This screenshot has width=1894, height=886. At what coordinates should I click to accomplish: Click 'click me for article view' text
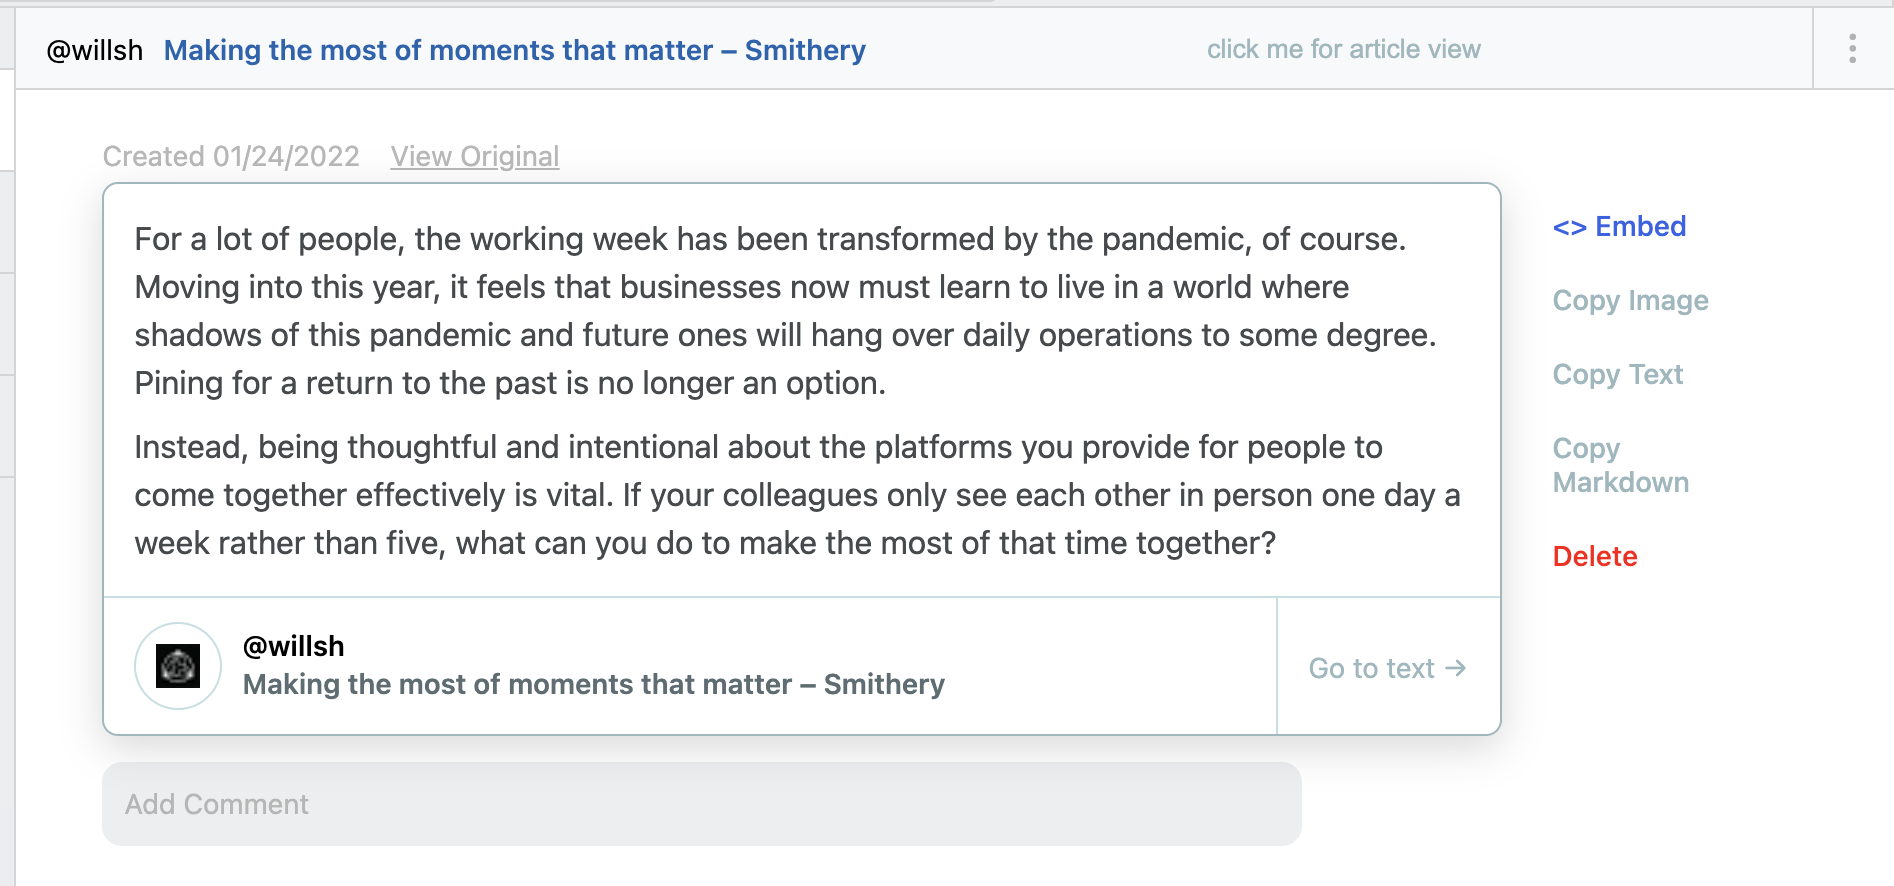(1343, 49)
